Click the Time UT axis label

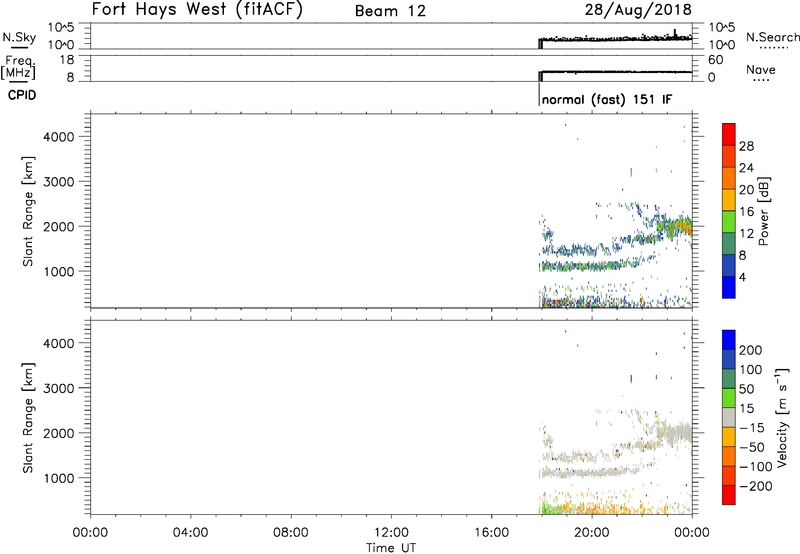391,546
